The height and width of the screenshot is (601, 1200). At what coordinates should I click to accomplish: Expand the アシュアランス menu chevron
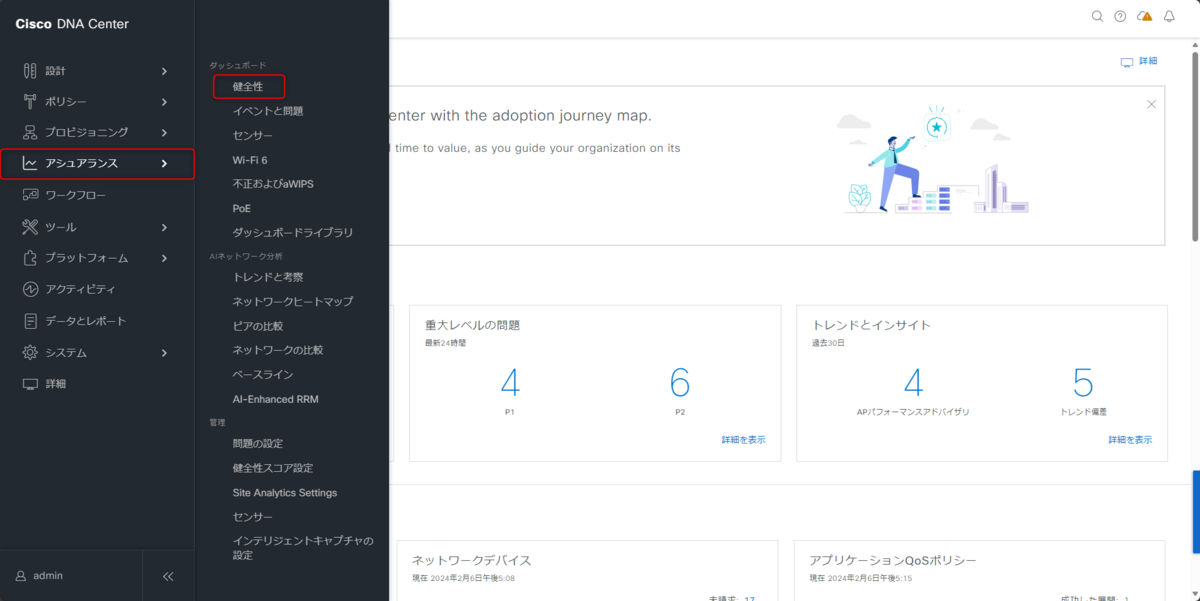coord(165,163)
